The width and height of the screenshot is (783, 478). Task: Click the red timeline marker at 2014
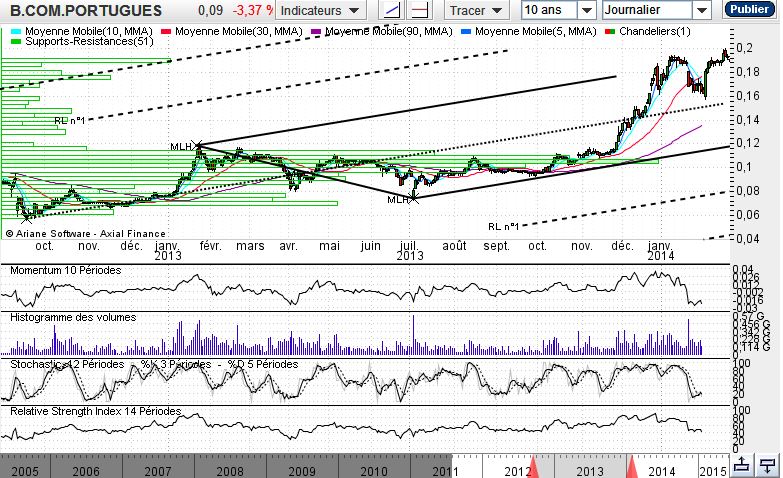[x=632, y=467]
